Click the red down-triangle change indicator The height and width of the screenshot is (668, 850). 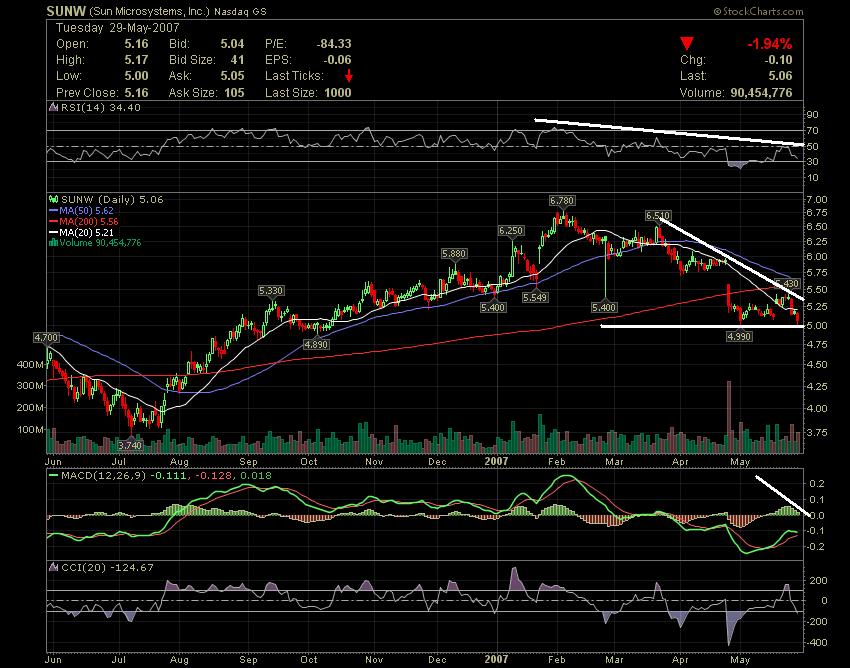coord(687,44)
